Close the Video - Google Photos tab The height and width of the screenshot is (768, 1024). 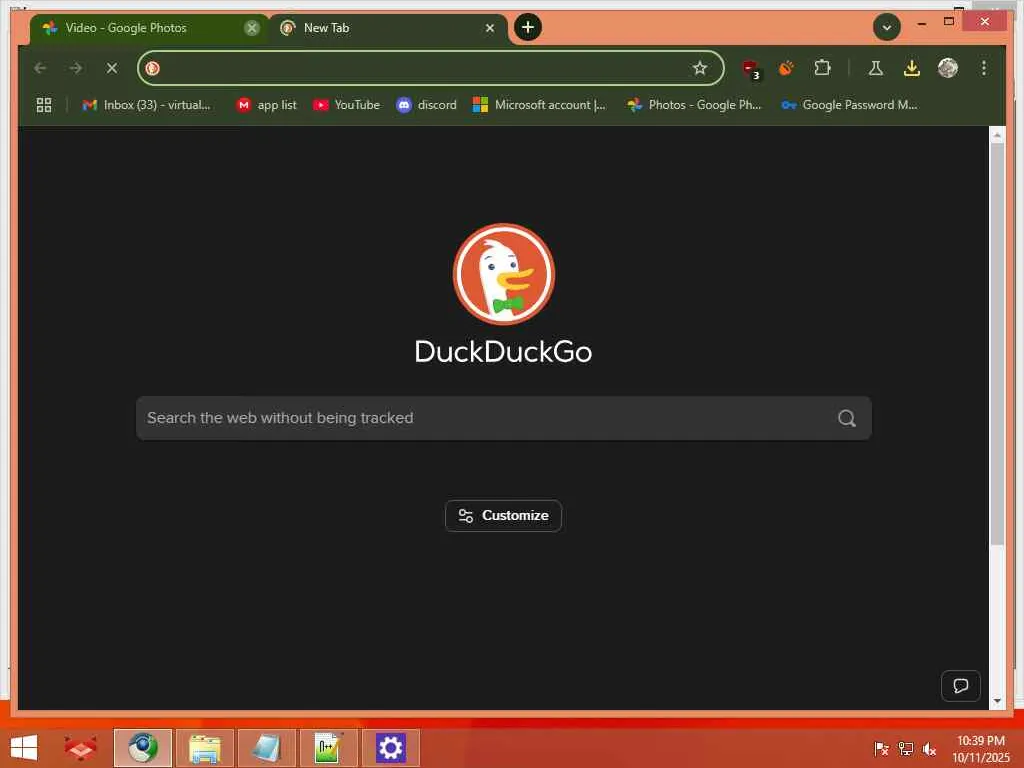tap(252, 28)
